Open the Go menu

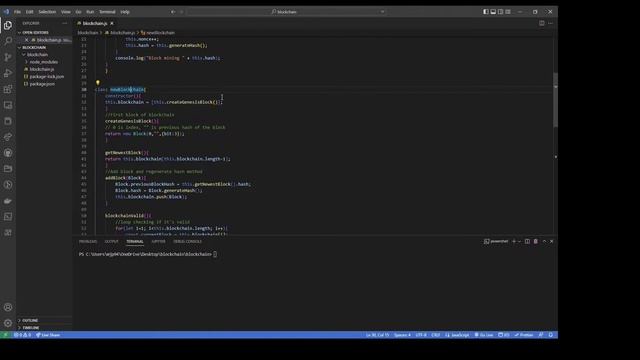(x=78, y=12)
